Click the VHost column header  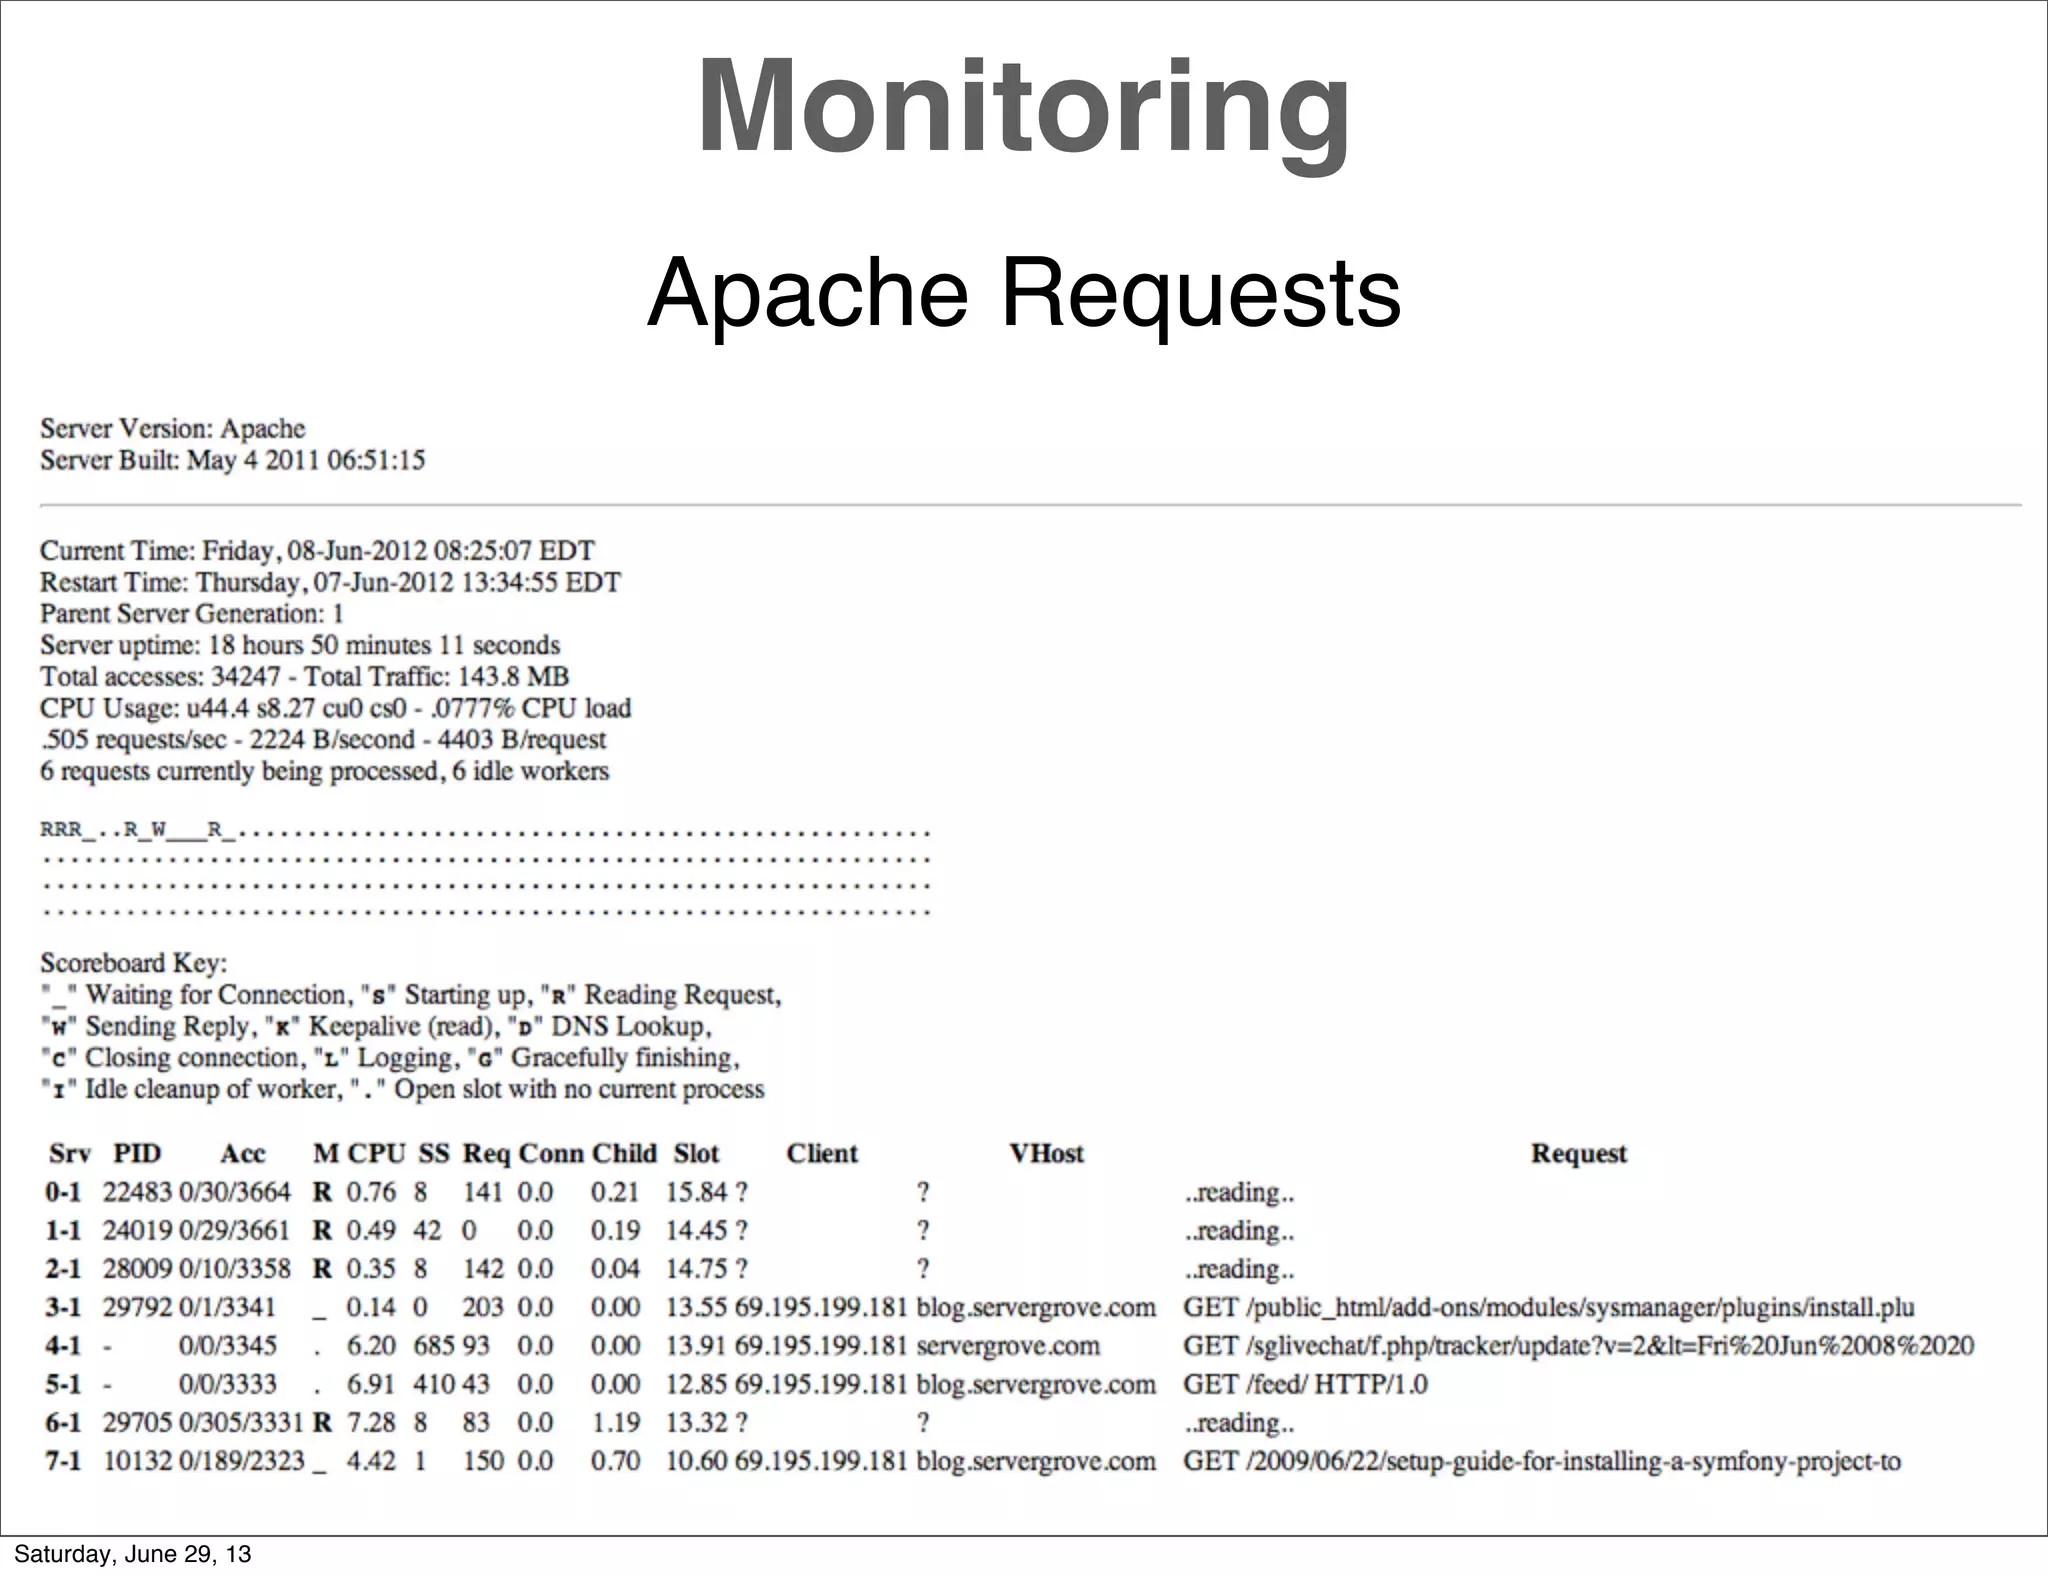point(1046,1154)
